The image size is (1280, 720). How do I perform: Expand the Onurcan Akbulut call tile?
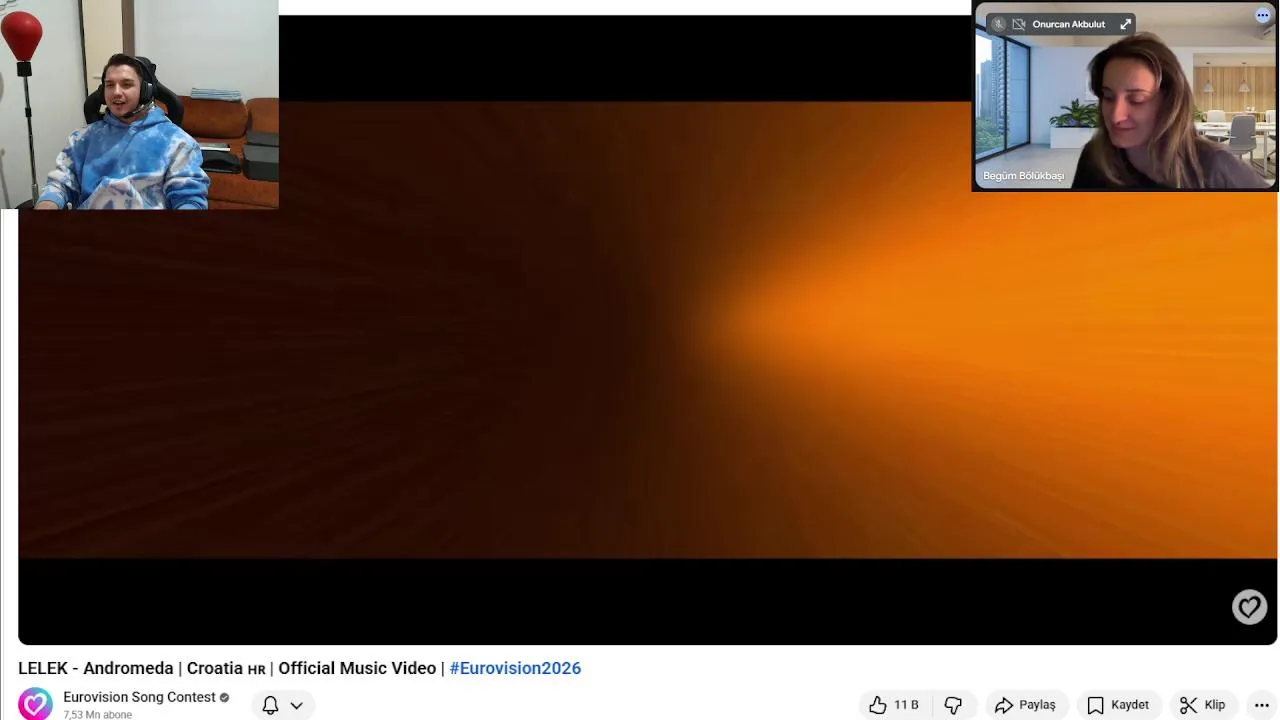(1125, 24)
